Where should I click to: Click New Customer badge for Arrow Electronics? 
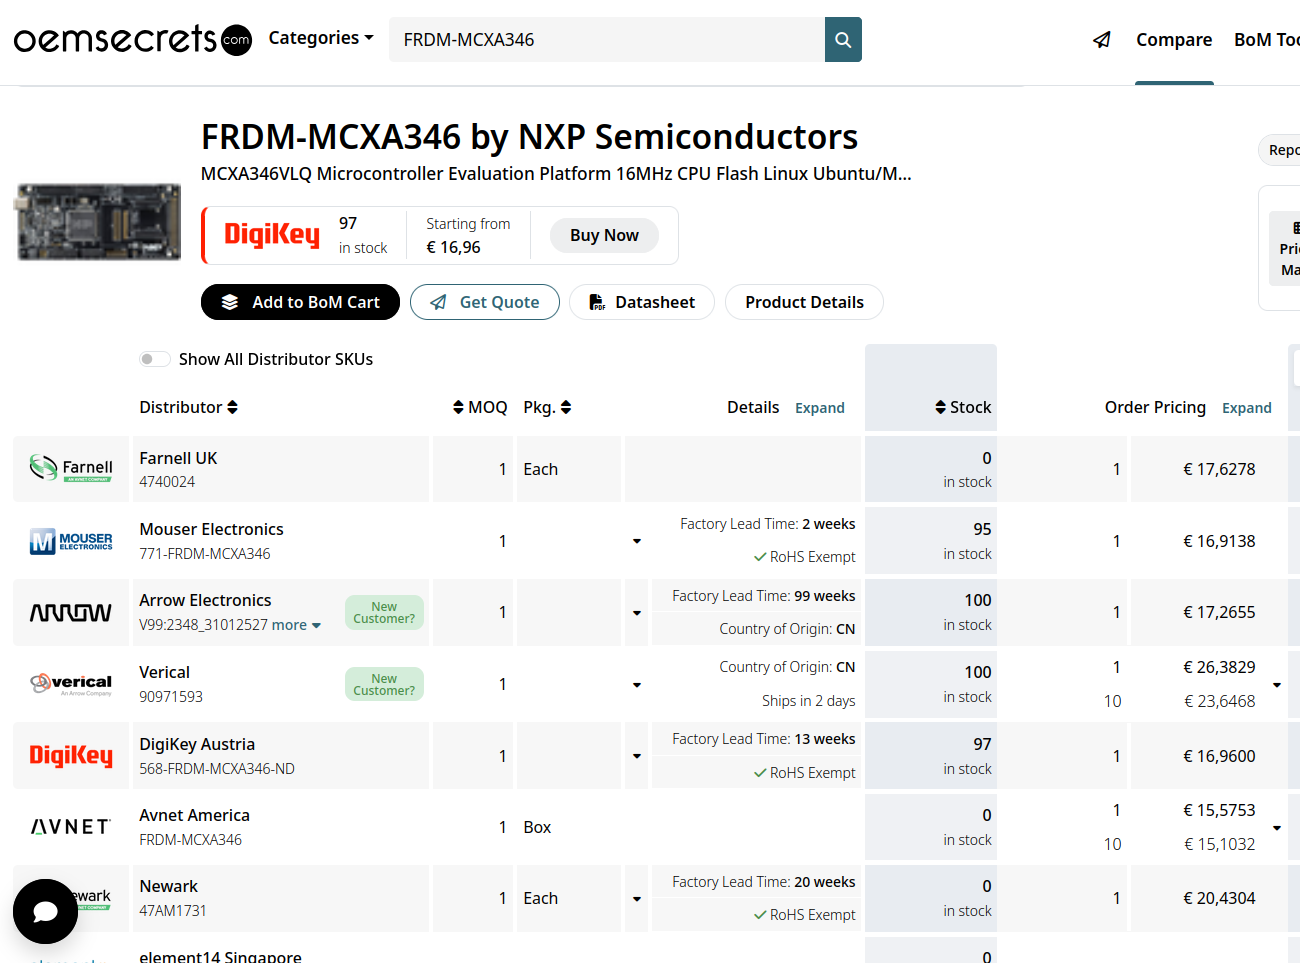[384, 612]
